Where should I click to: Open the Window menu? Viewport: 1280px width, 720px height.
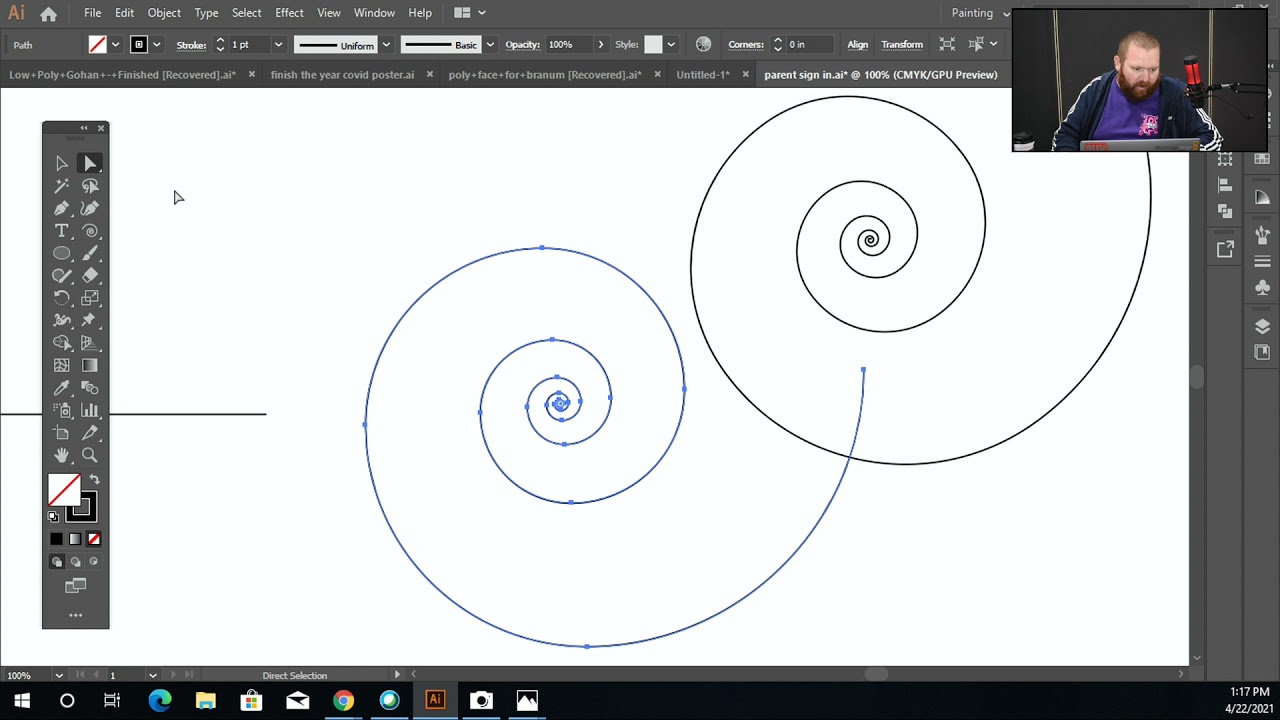tap(374, 13)
